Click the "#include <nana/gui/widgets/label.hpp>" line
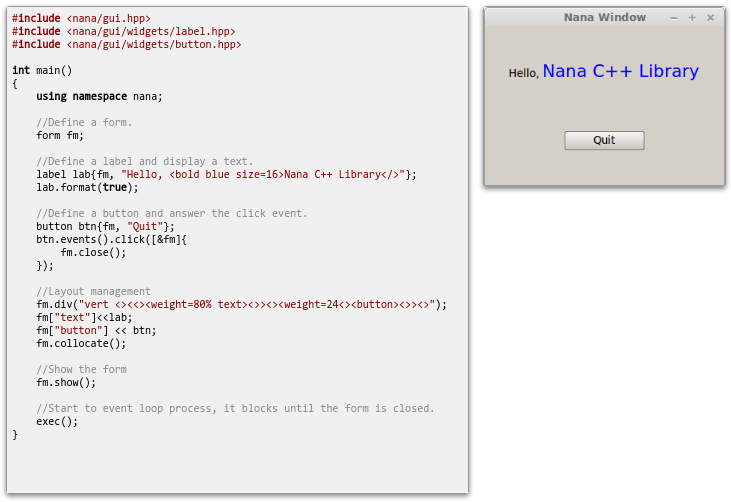 point(124,31)
